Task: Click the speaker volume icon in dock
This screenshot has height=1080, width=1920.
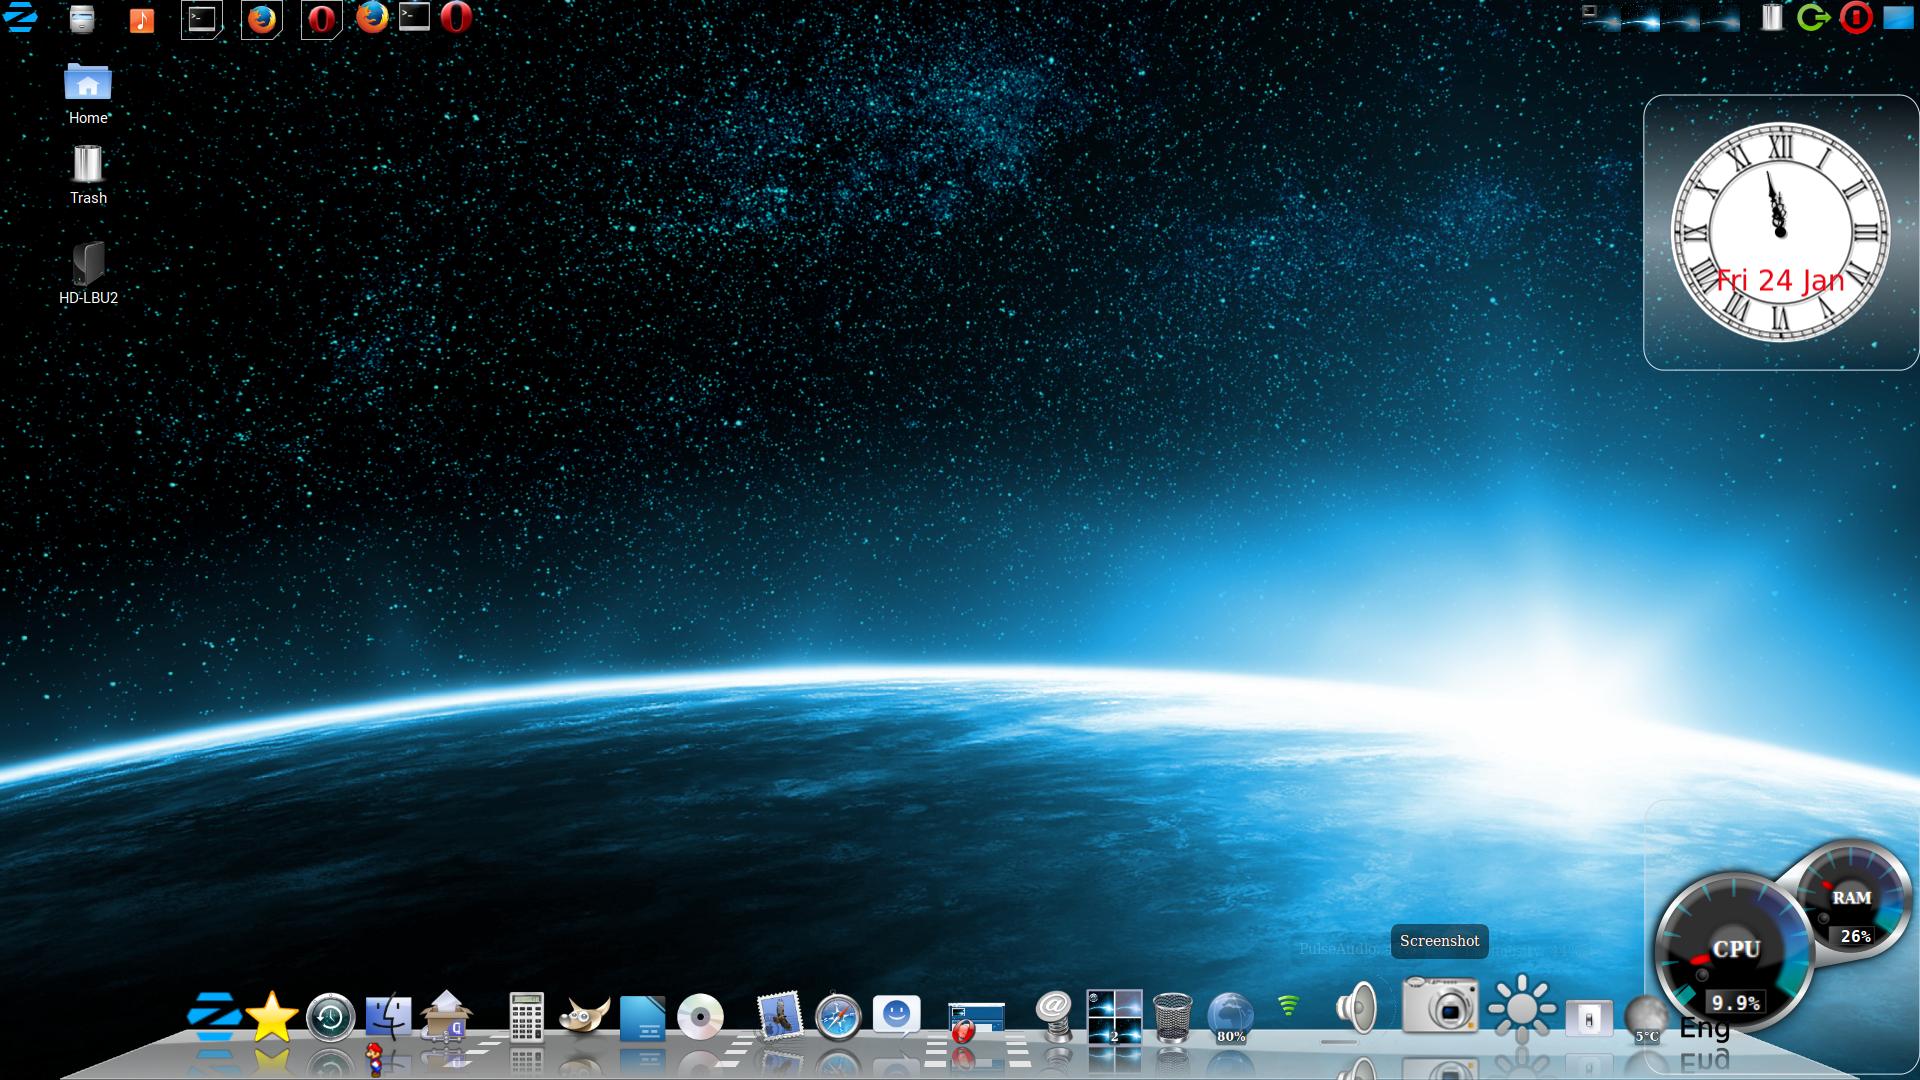Action: [x=1357, y=1007]
